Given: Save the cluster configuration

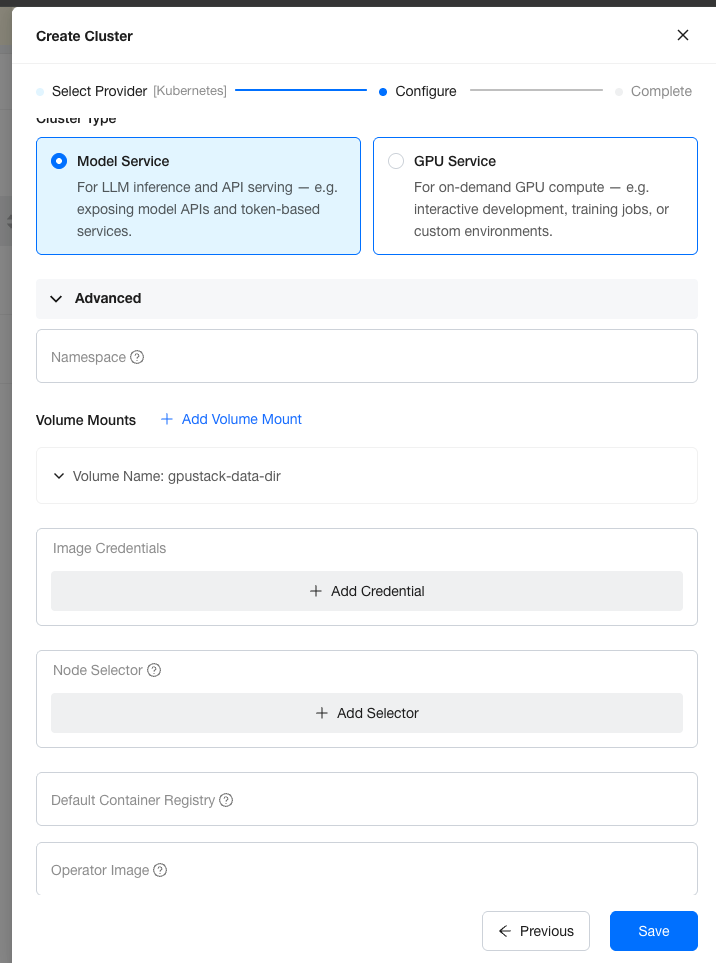Looking at the screenshot, I should (653, 931).
